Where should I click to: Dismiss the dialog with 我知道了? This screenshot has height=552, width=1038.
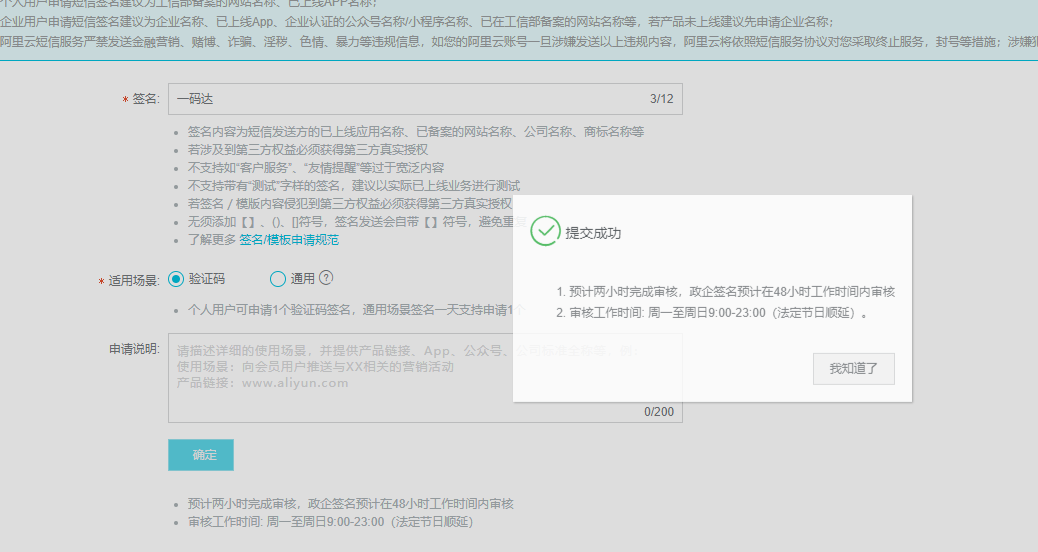(853, 368)
